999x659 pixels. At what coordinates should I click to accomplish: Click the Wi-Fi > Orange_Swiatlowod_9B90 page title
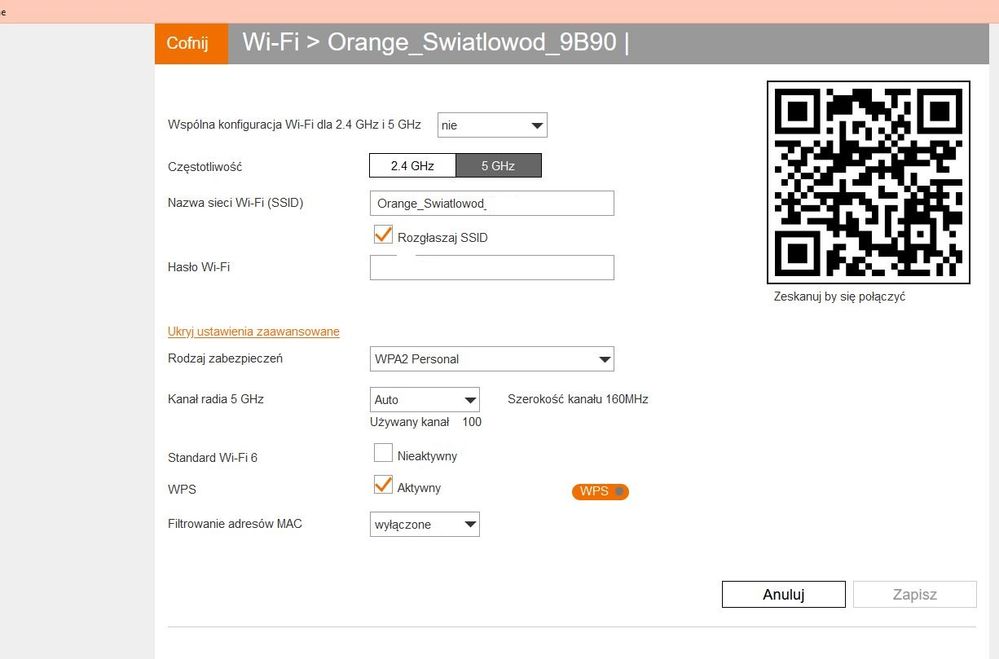435,44
